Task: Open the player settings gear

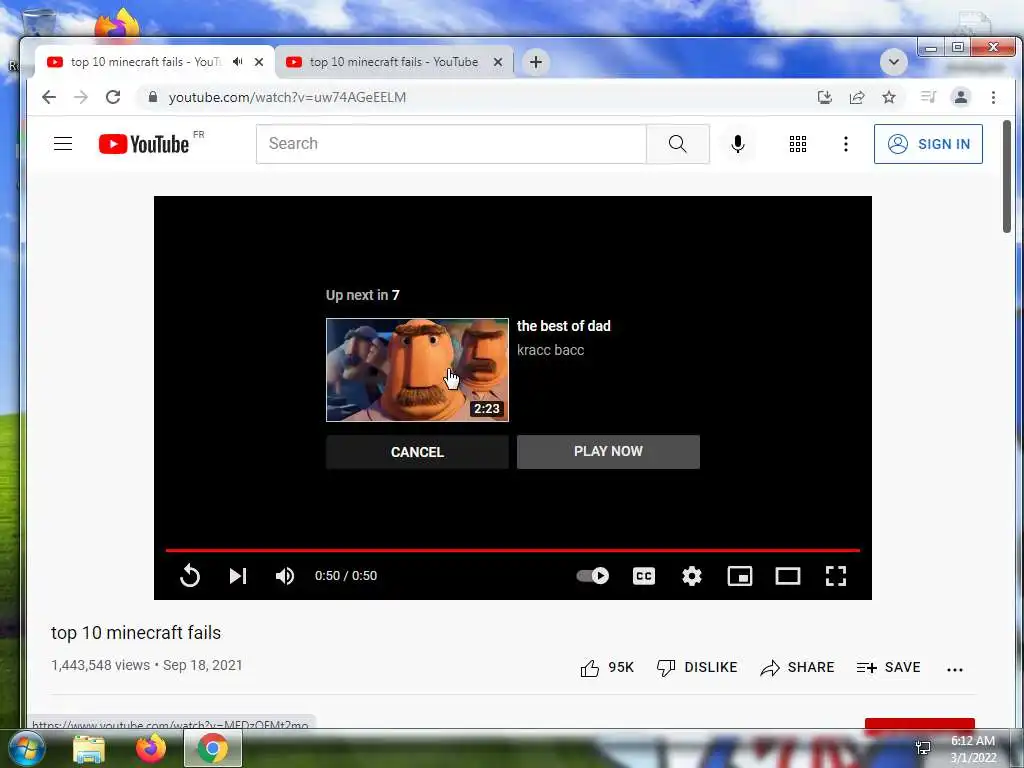Action: 692,575
